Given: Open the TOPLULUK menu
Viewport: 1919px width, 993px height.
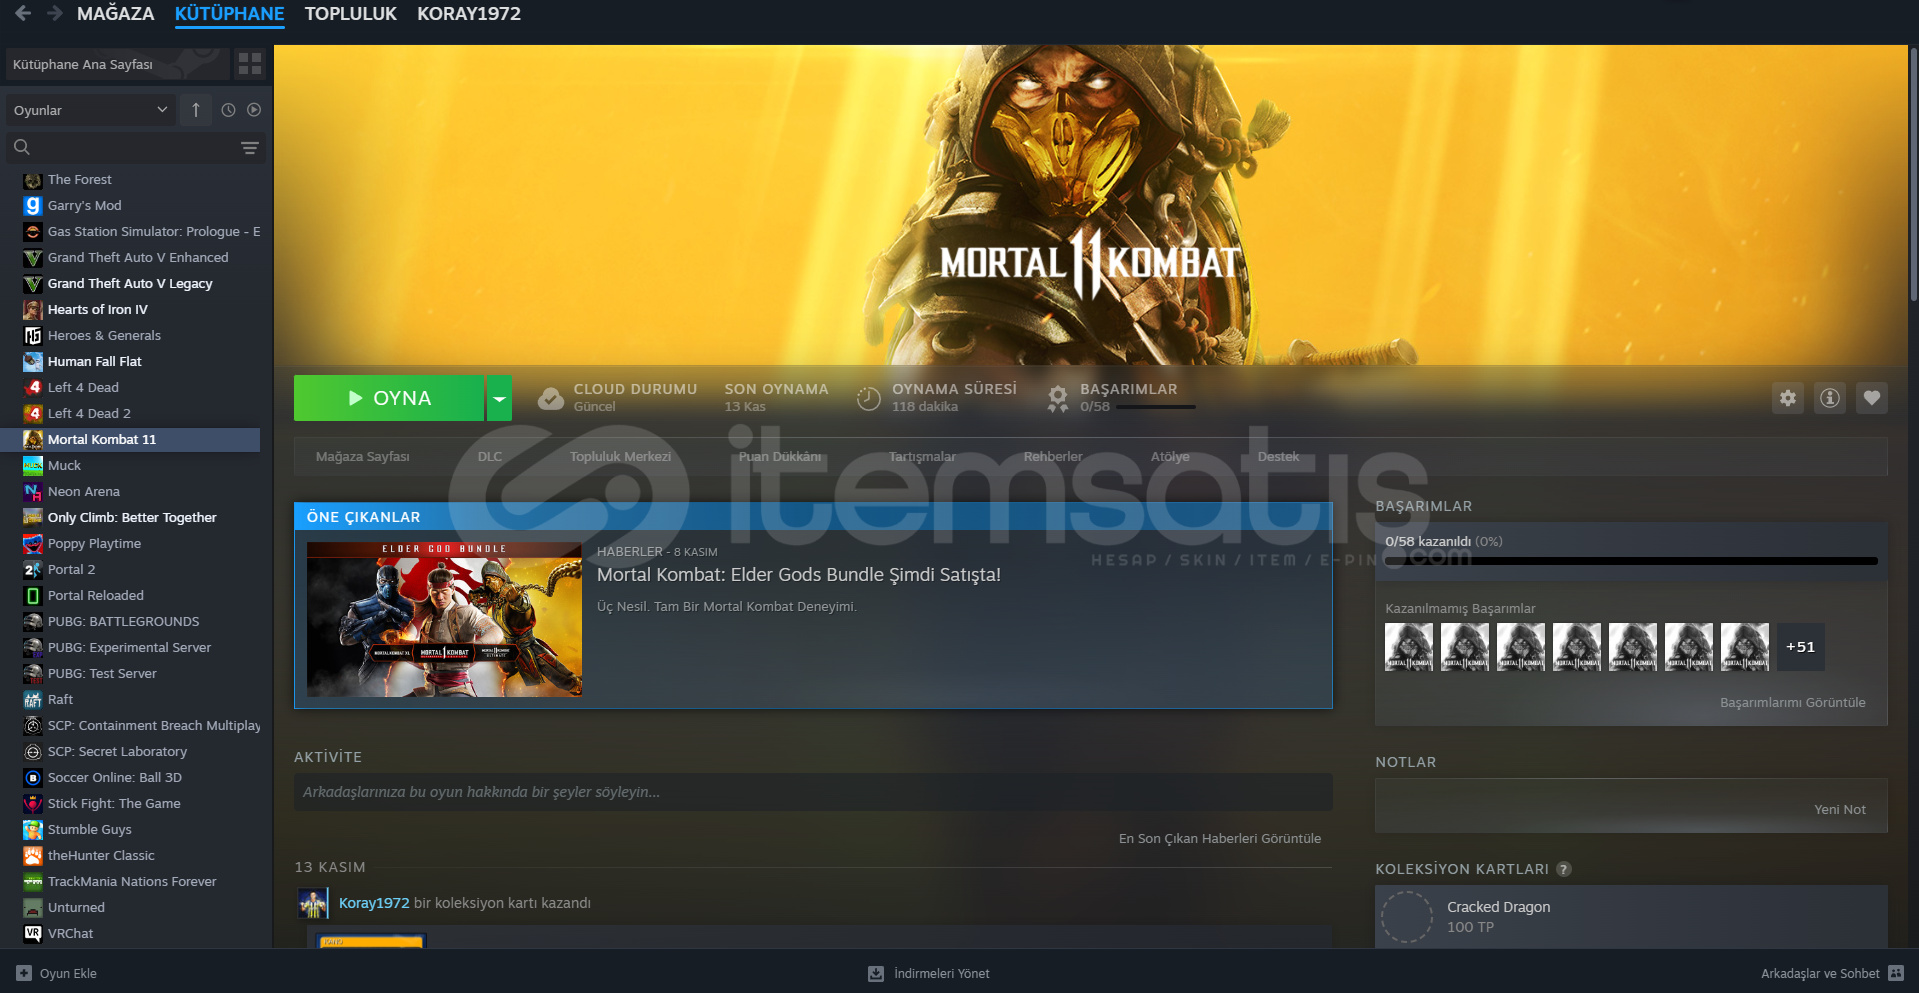Looking at the screenshot, I should coord(351,14).
